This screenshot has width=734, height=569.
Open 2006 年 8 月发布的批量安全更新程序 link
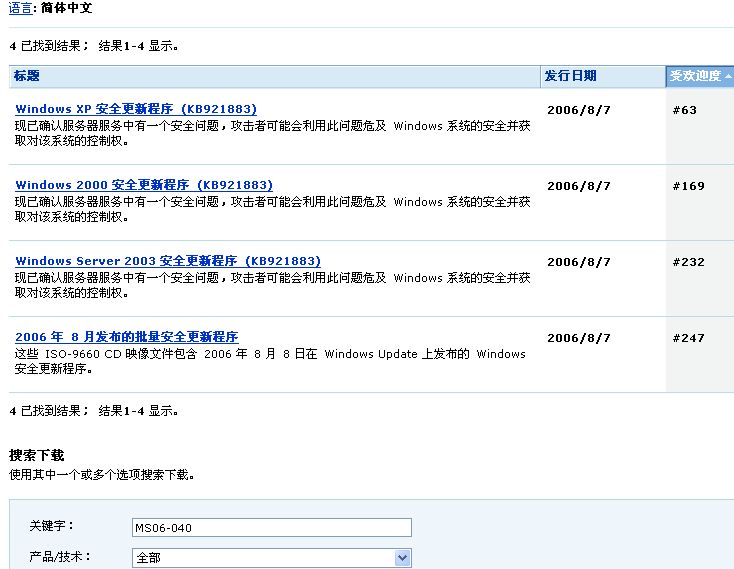127,337
